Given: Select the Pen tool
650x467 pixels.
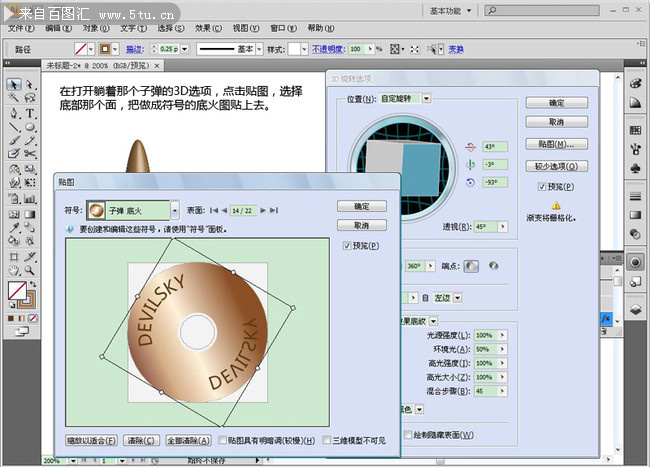Looking at the screenshot, I should 14,114.
